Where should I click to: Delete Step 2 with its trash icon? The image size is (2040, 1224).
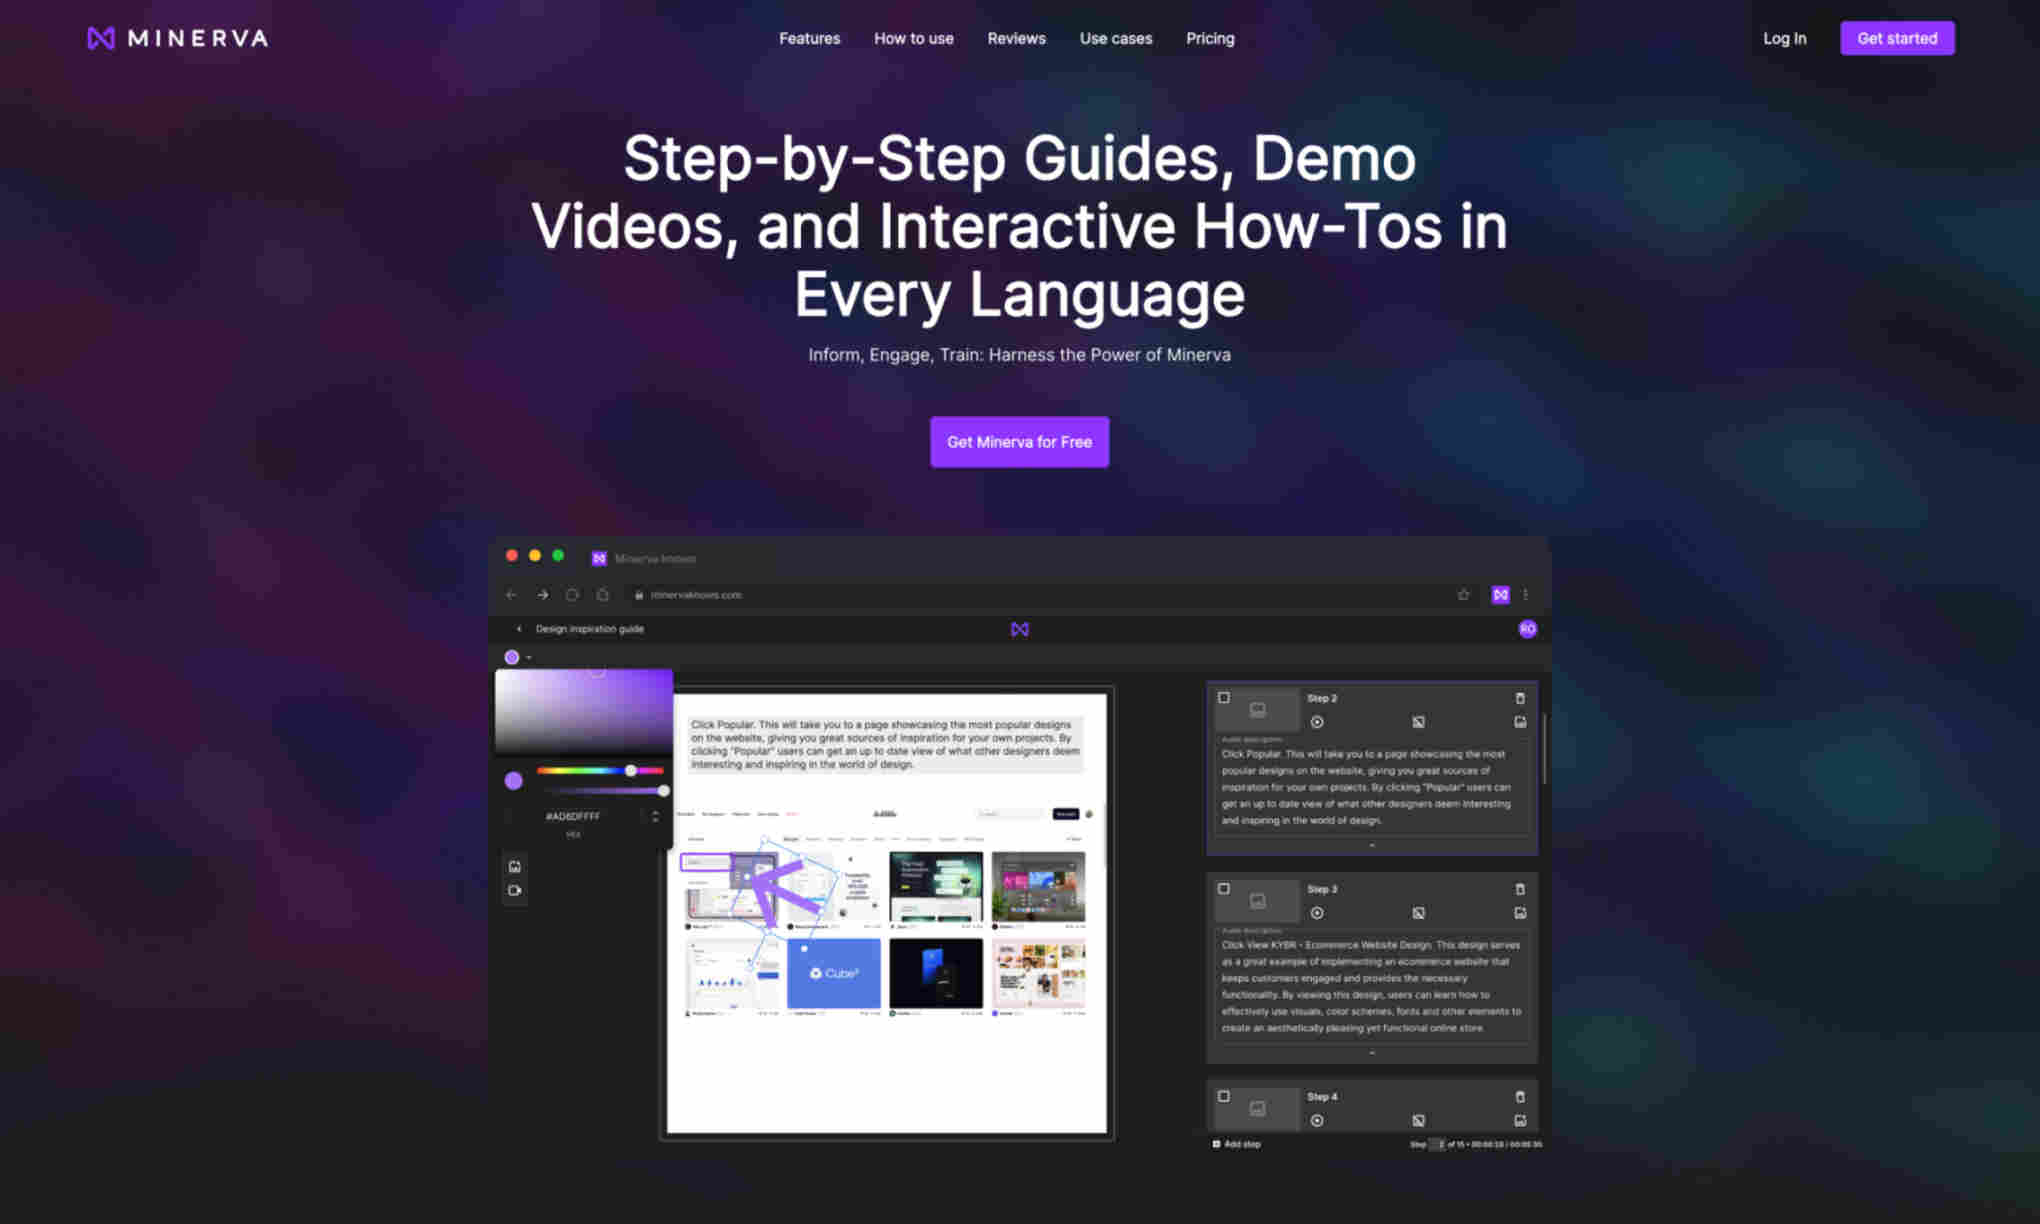1520,698
